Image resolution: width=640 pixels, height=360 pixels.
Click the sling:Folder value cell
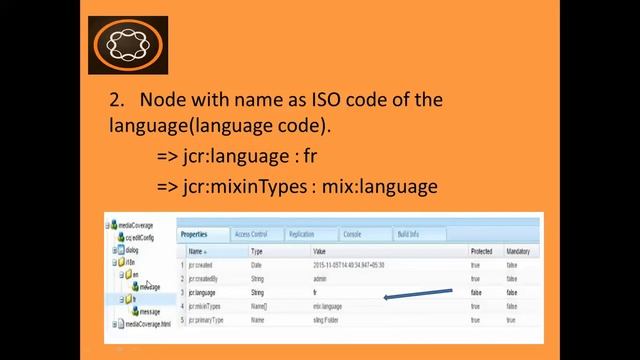coord(326,320)
